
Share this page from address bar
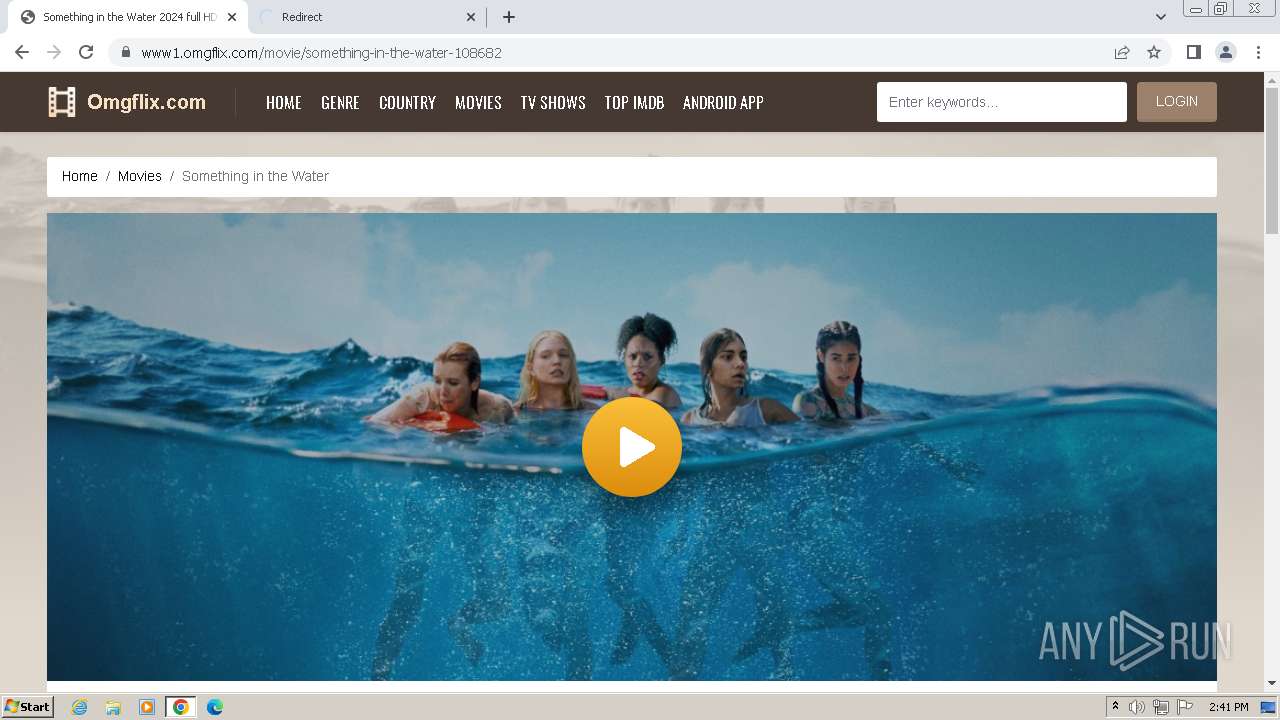point(1122,52)
